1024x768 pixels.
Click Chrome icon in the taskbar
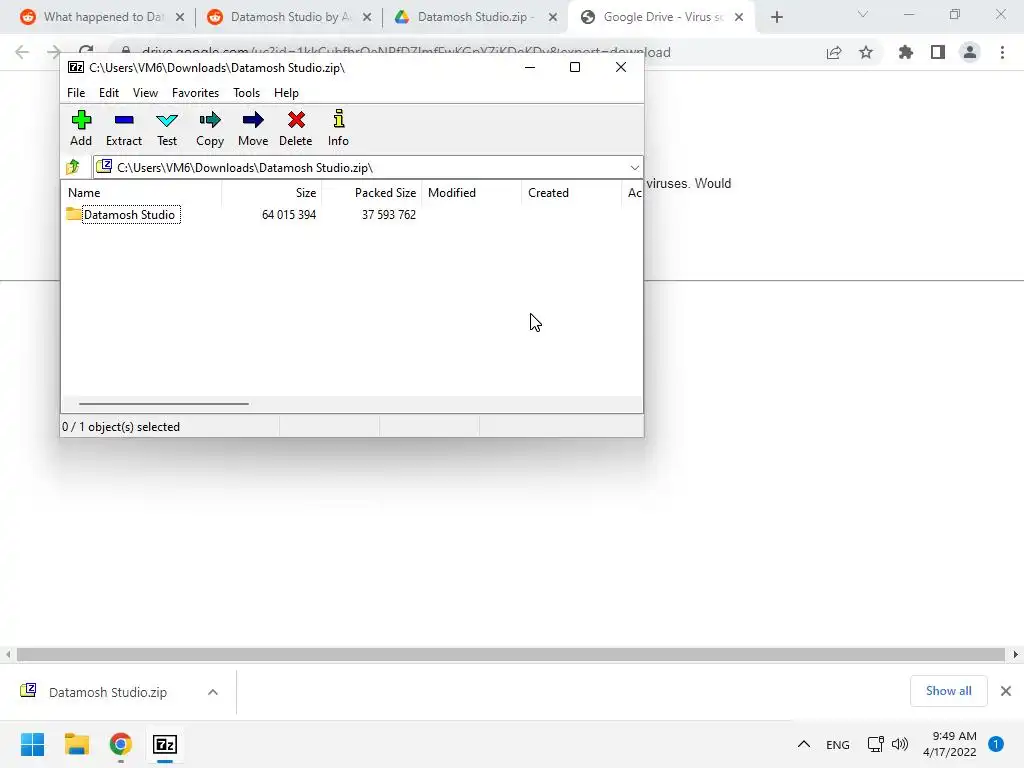(x=121, y=744)
